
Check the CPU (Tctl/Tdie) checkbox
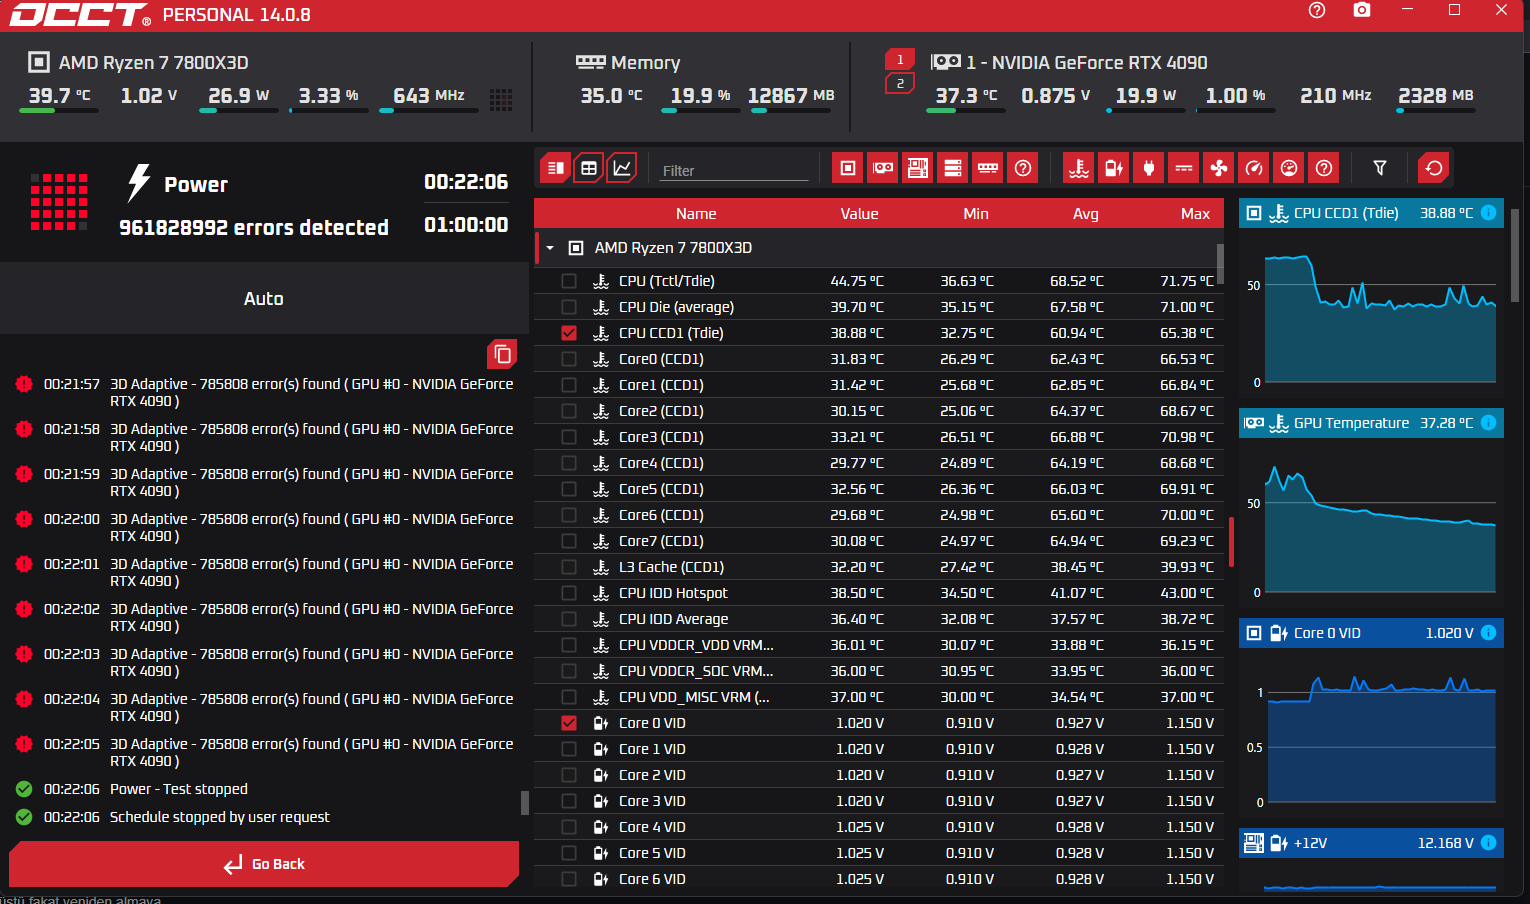[569, 281]
